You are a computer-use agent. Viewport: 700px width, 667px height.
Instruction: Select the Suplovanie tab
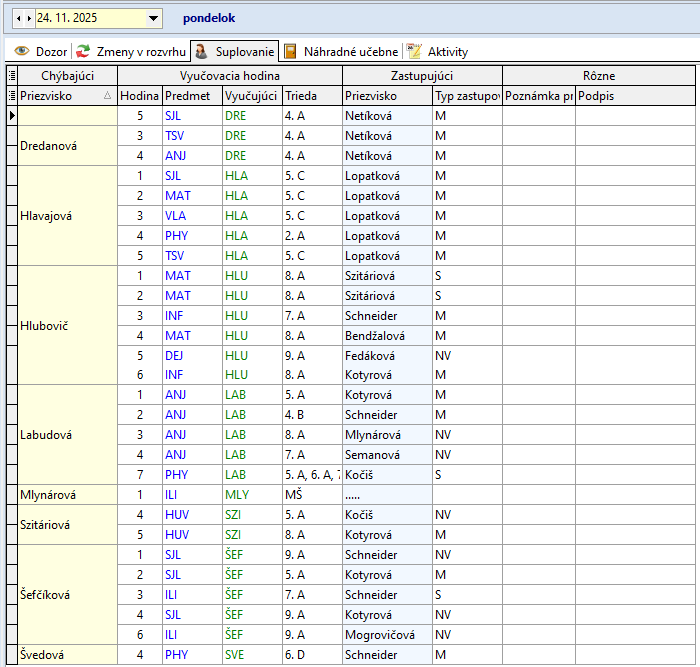235,51
